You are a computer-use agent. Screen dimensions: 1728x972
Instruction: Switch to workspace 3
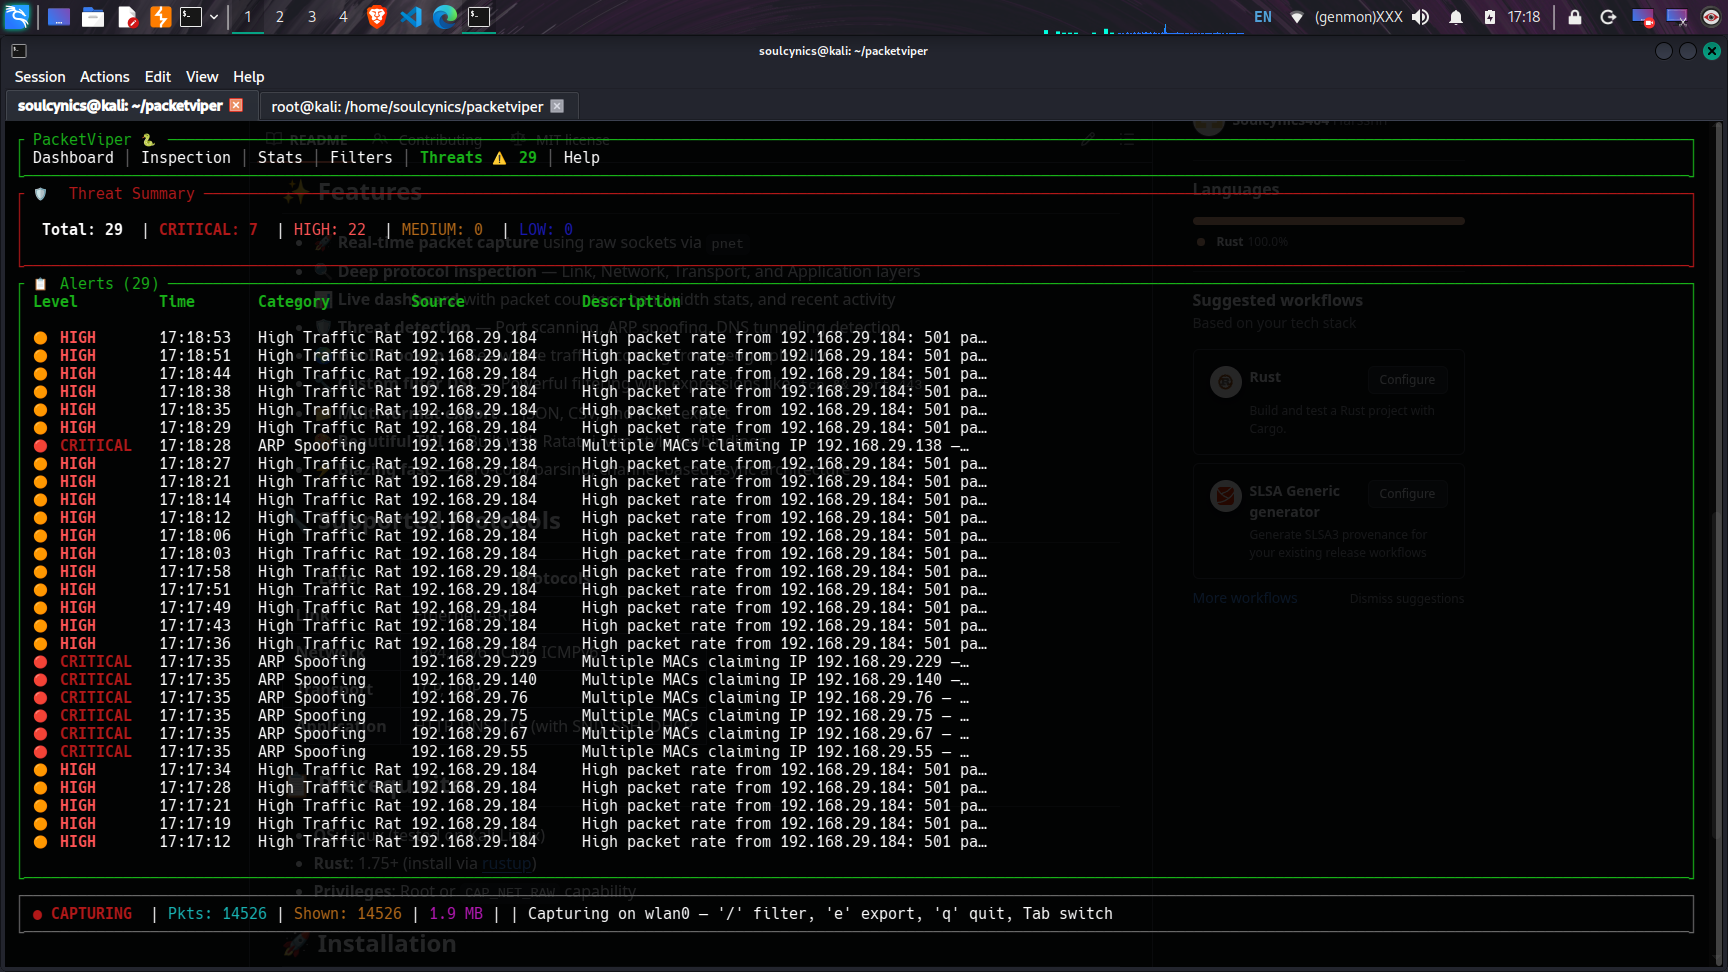pyautogui.click(x=312, y=17)
